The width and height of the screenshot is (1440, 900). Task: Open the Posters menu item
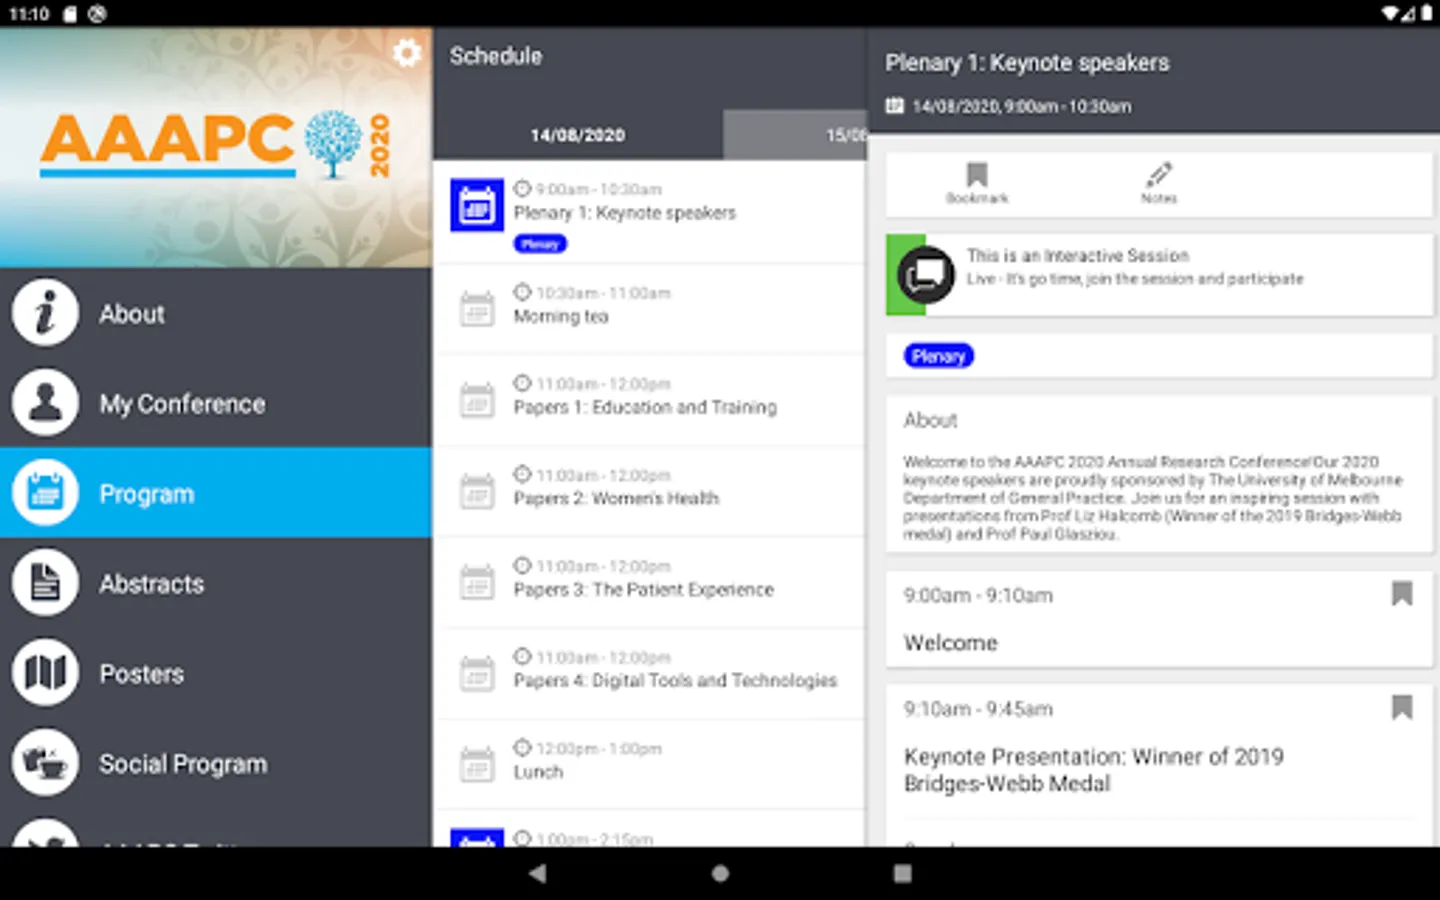pyautogui.click(x=216, y=673)
